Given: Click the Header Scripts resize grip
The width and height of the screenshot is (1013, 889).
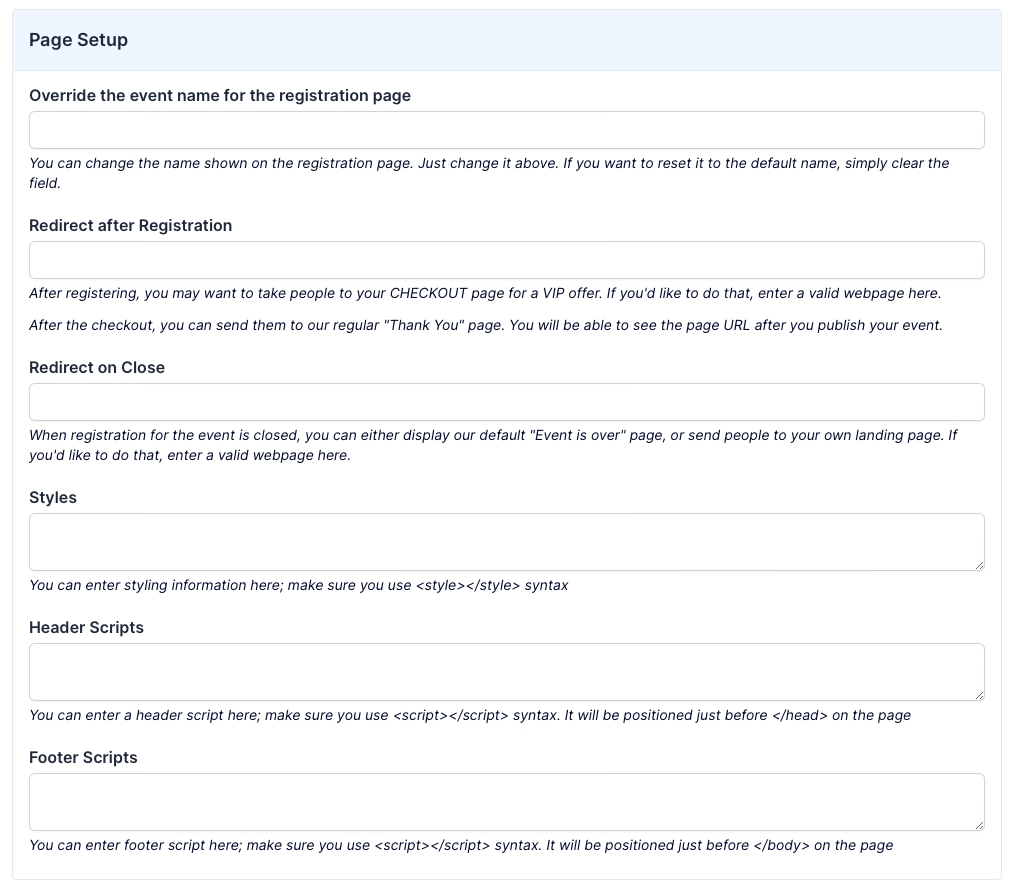Looking at the screenshot, I should (979, 695).
